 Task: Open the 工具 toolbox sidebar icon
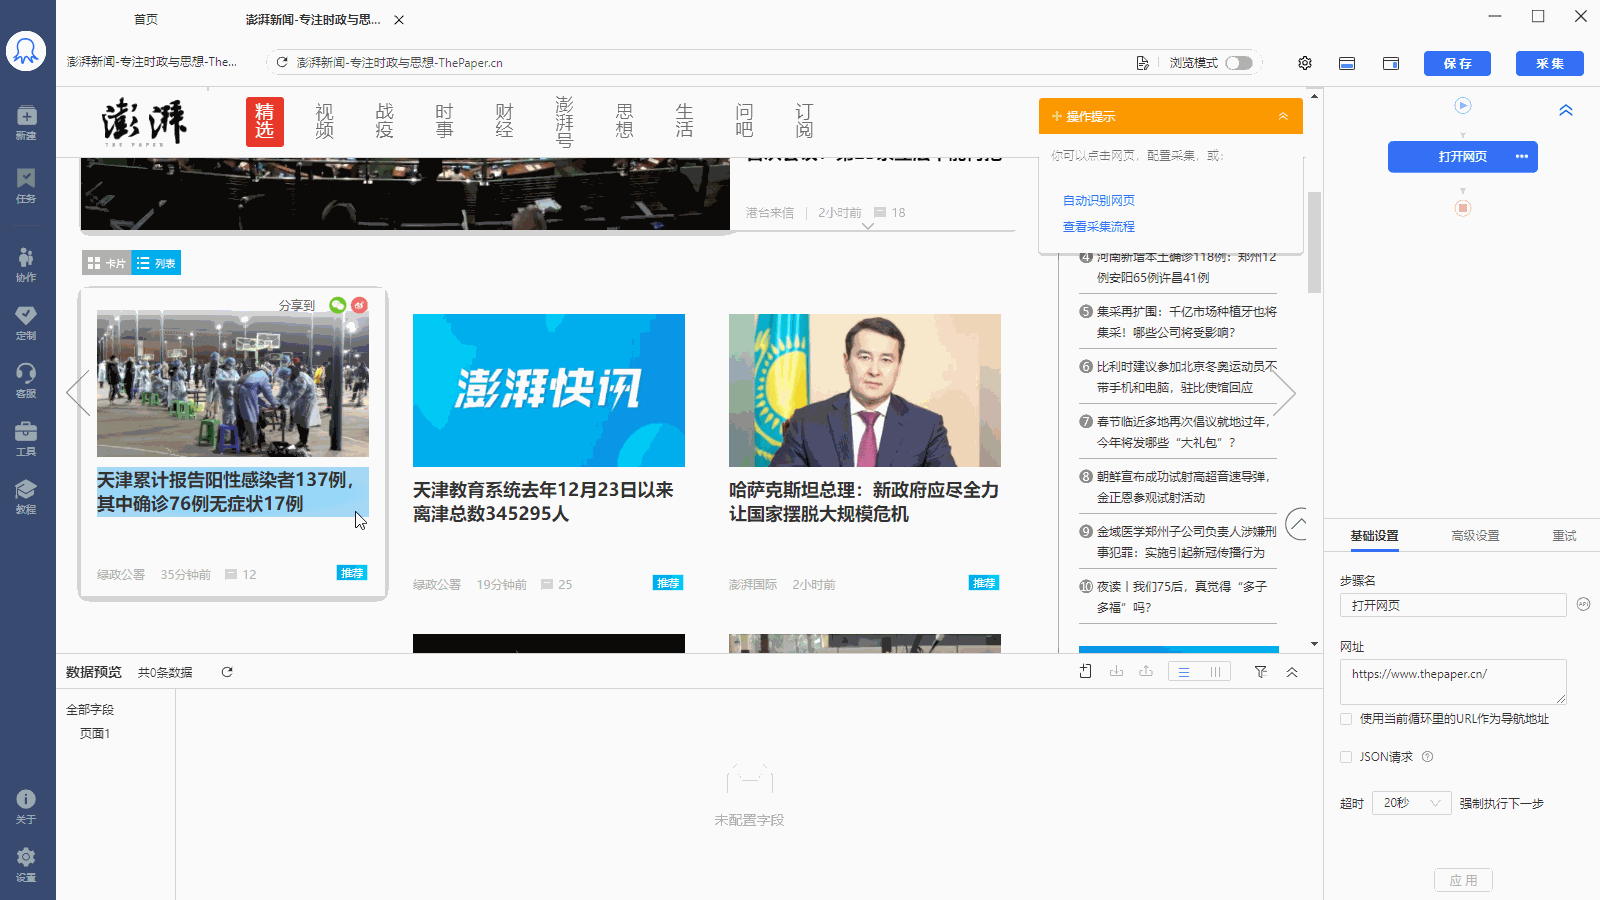26,438
